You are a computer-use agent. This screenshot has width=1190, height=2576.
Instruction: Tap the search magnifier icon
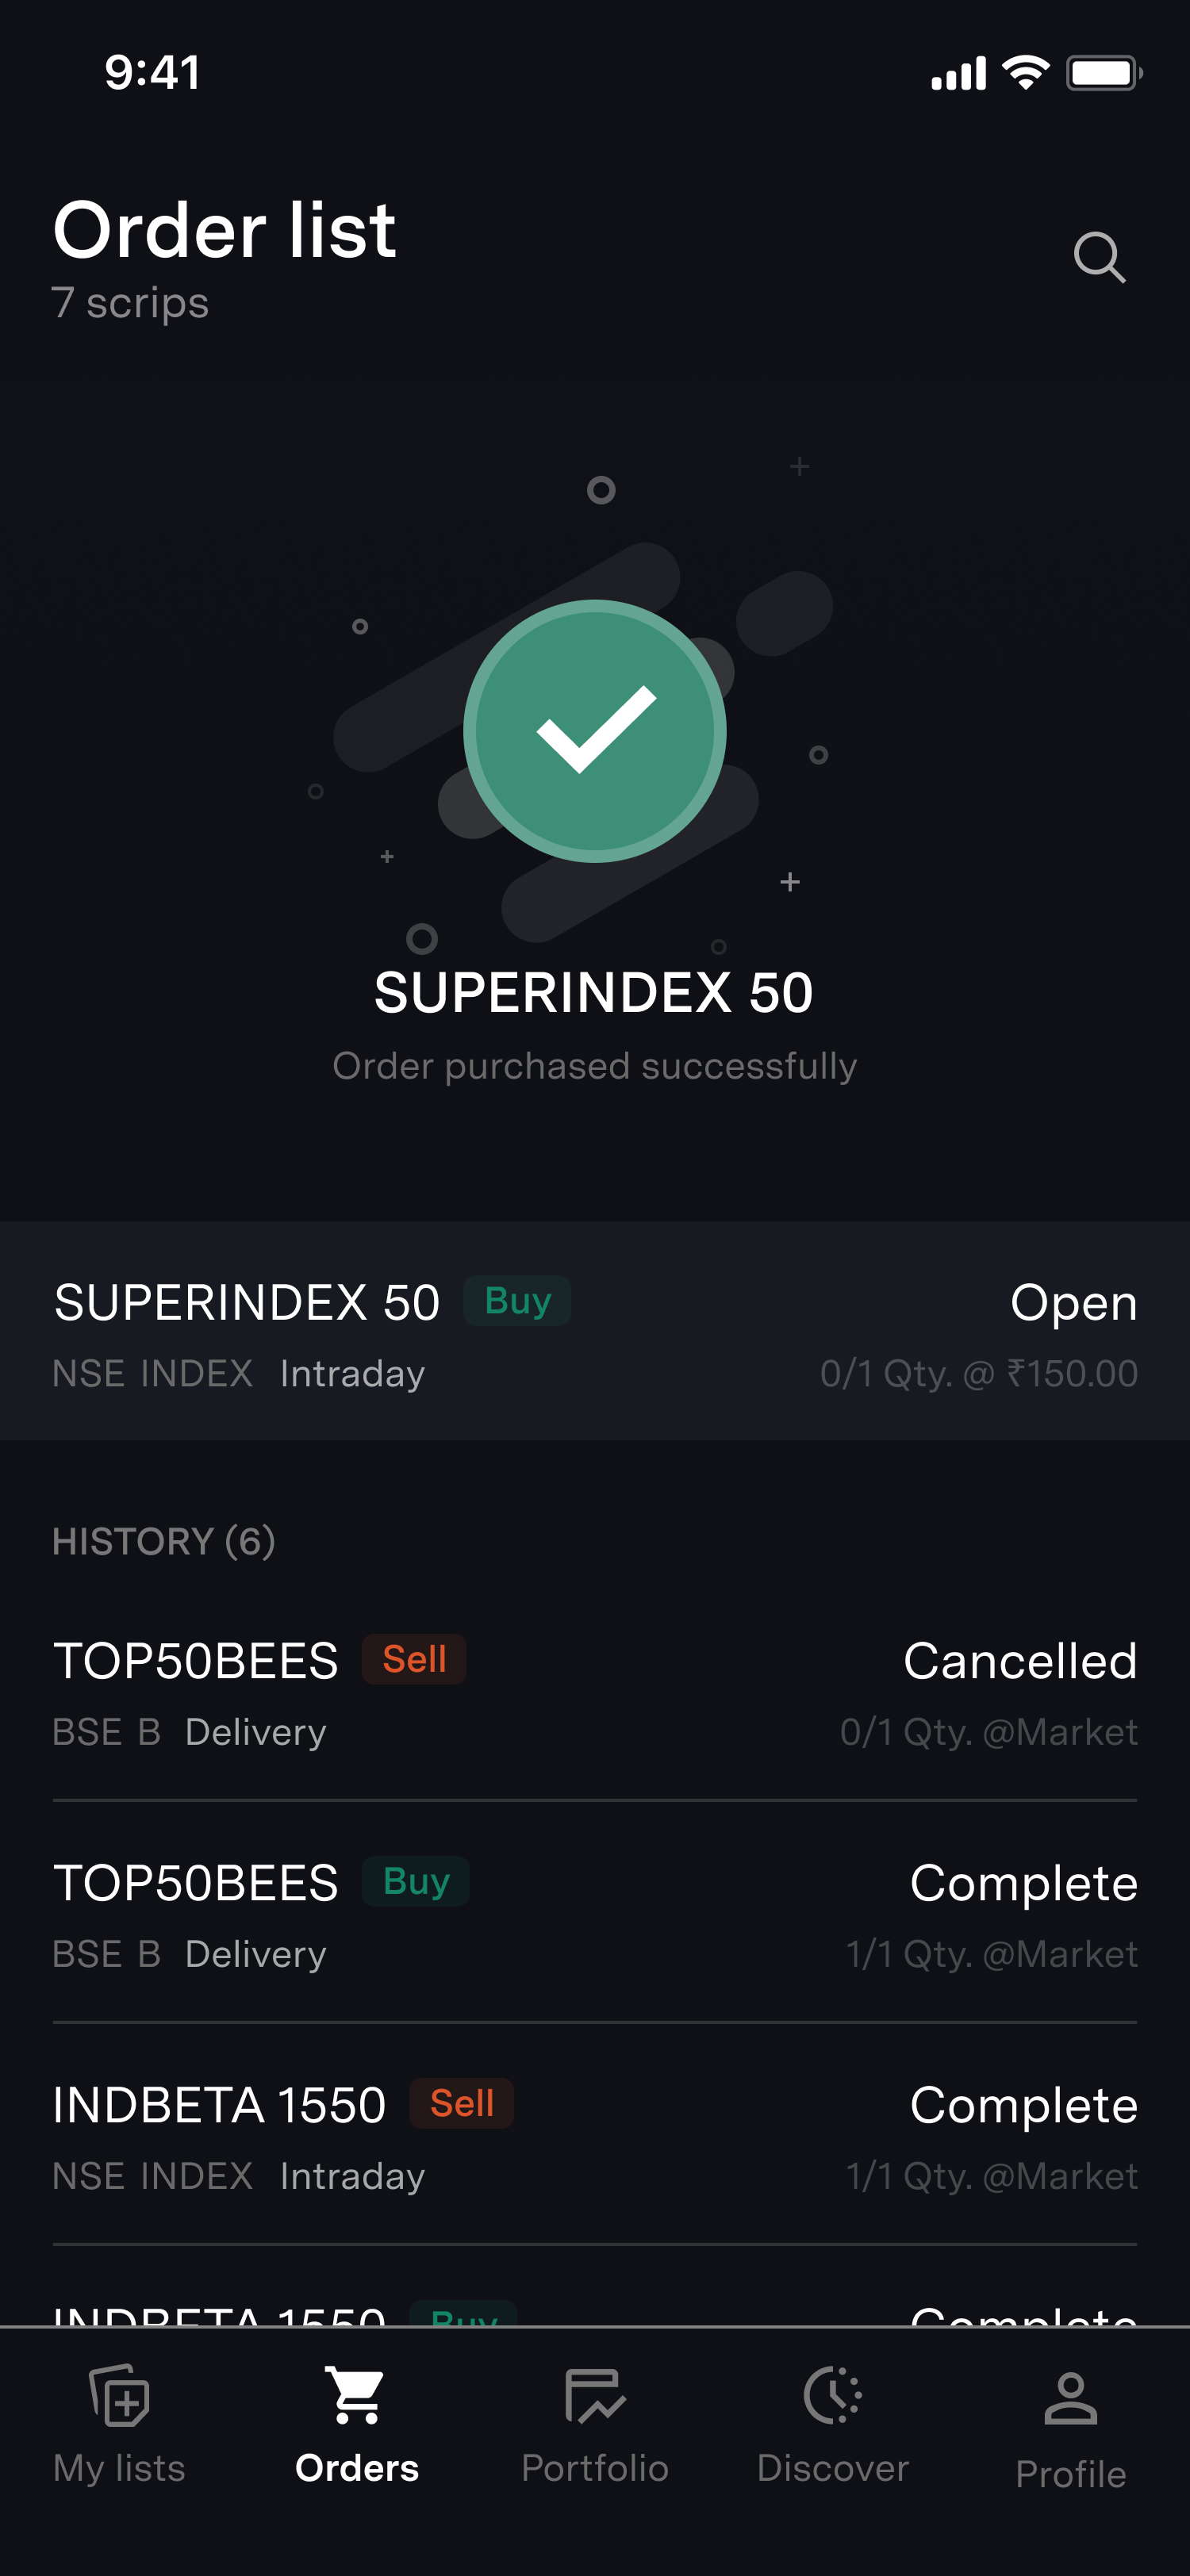pos(1099,258)
